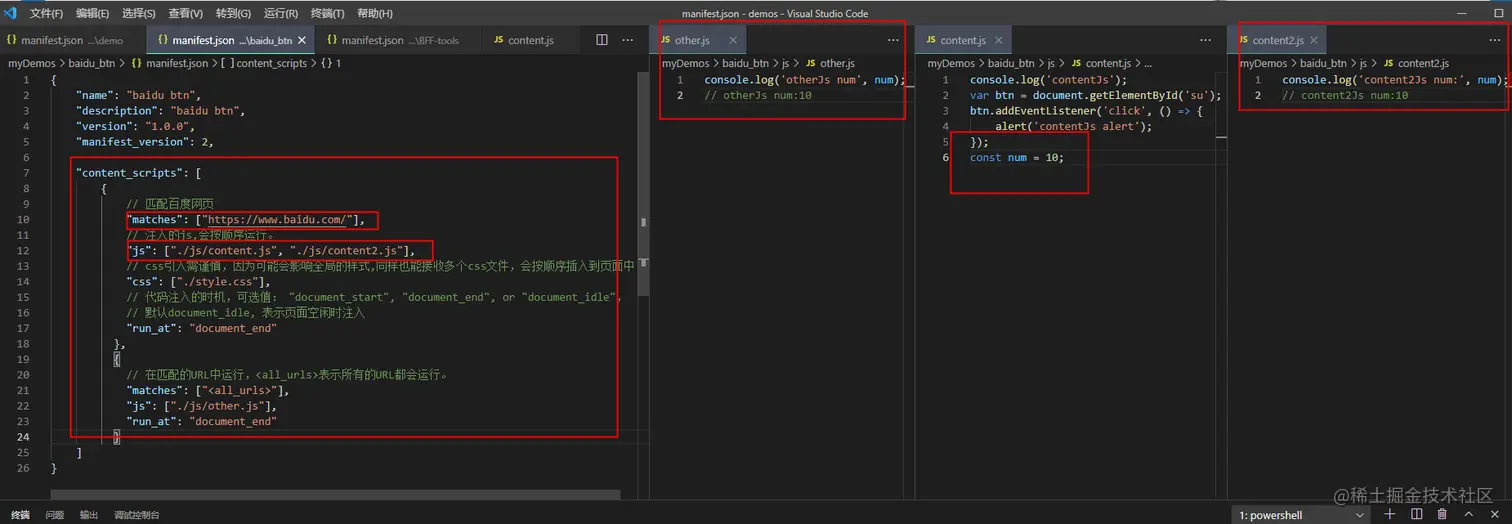The height and width of the screenshot is (524, 1512).
Task: Click myDemos breadcrumb in manifest.json editor
Action: point(30,63)
